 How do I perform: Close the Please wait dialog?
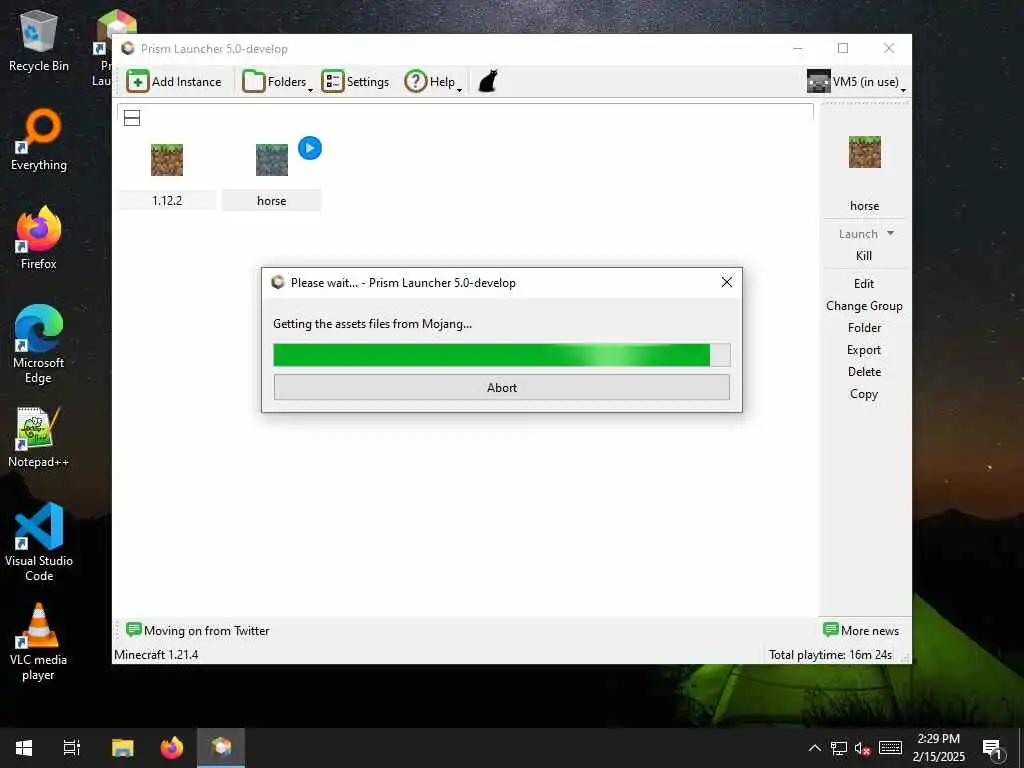(x=726, y=282)
